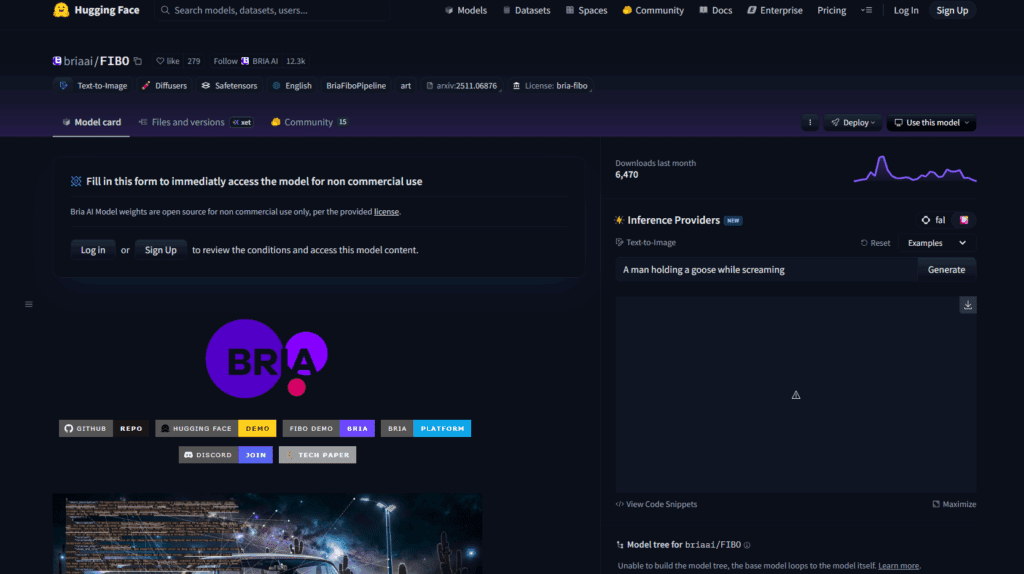Click Sign Up in the top navigation
The width and height of the screenshot is (1024, 574).
(x=952, y=10)
